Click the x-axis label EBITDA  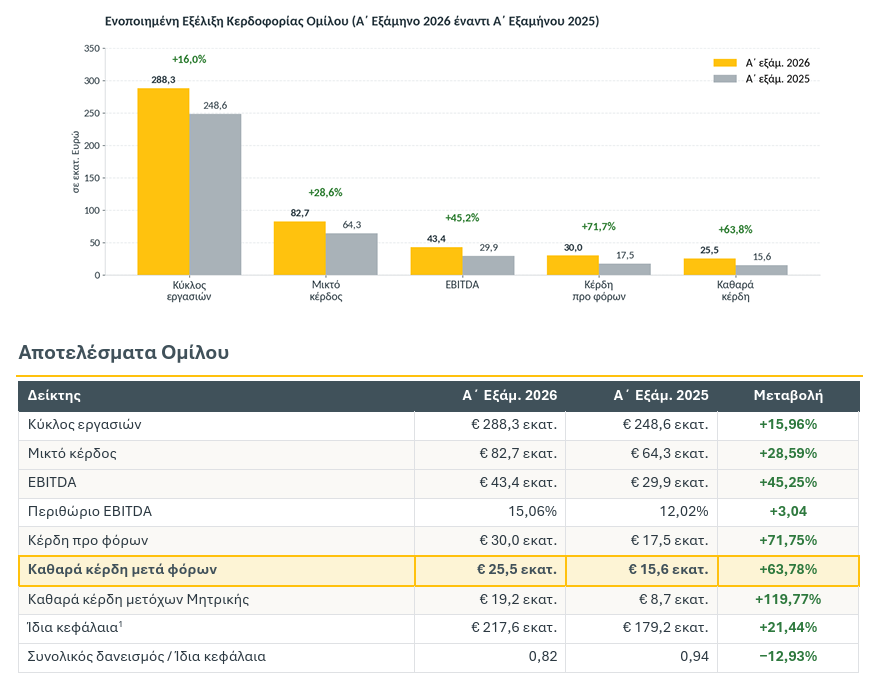coord(462,284)
